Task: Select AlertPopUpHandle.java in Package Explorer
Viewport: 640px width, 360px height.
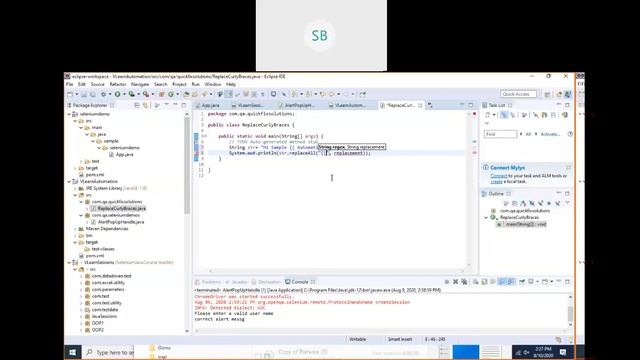Action: (x=121, y=222)
